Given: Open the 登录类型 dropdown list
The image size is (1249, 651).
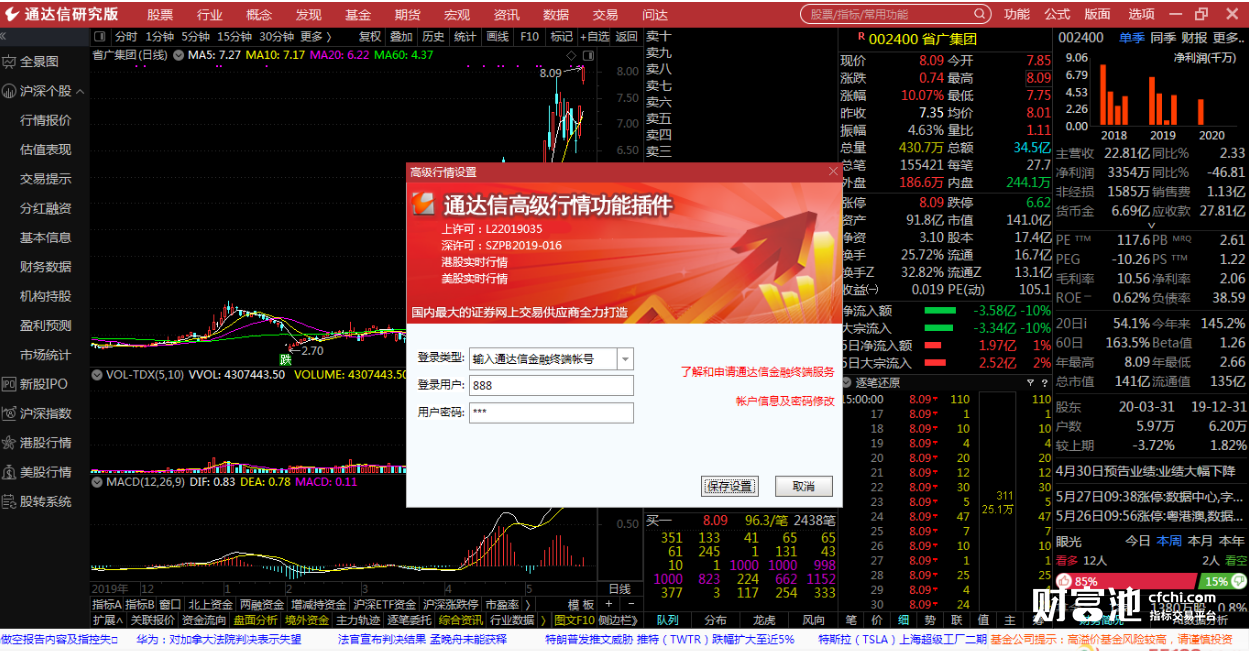Looking at the screenshot, I should 625,358.
